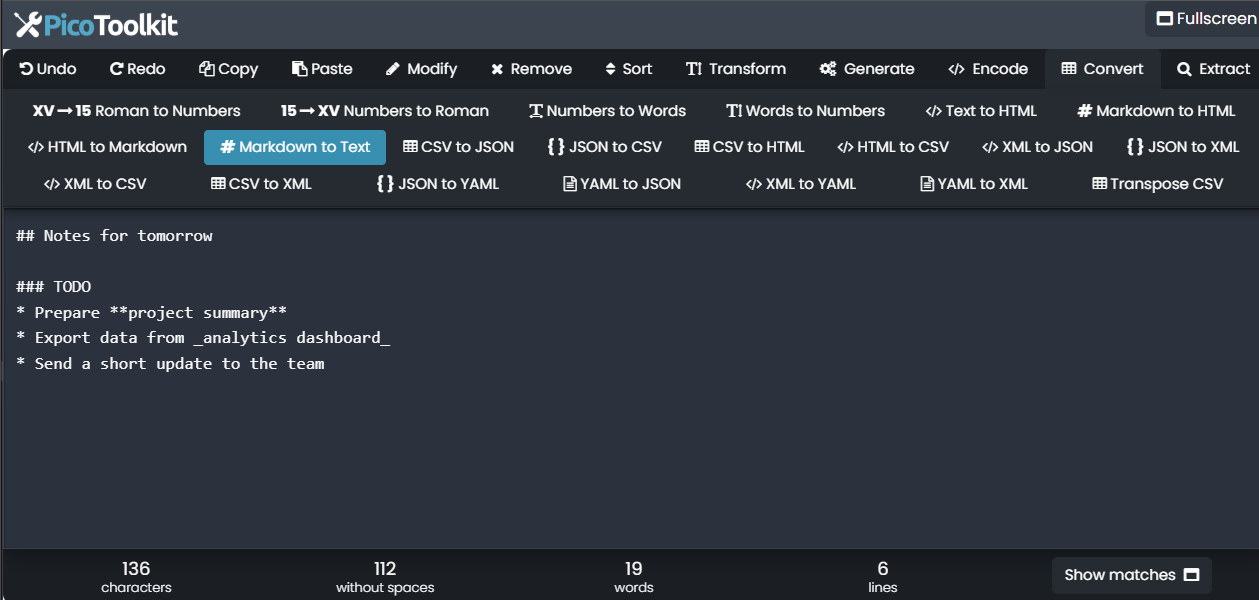Viewport: 1259px width, 600px height.
Task: Choose Numbers to Words tool
Action: tap(607, 111)
